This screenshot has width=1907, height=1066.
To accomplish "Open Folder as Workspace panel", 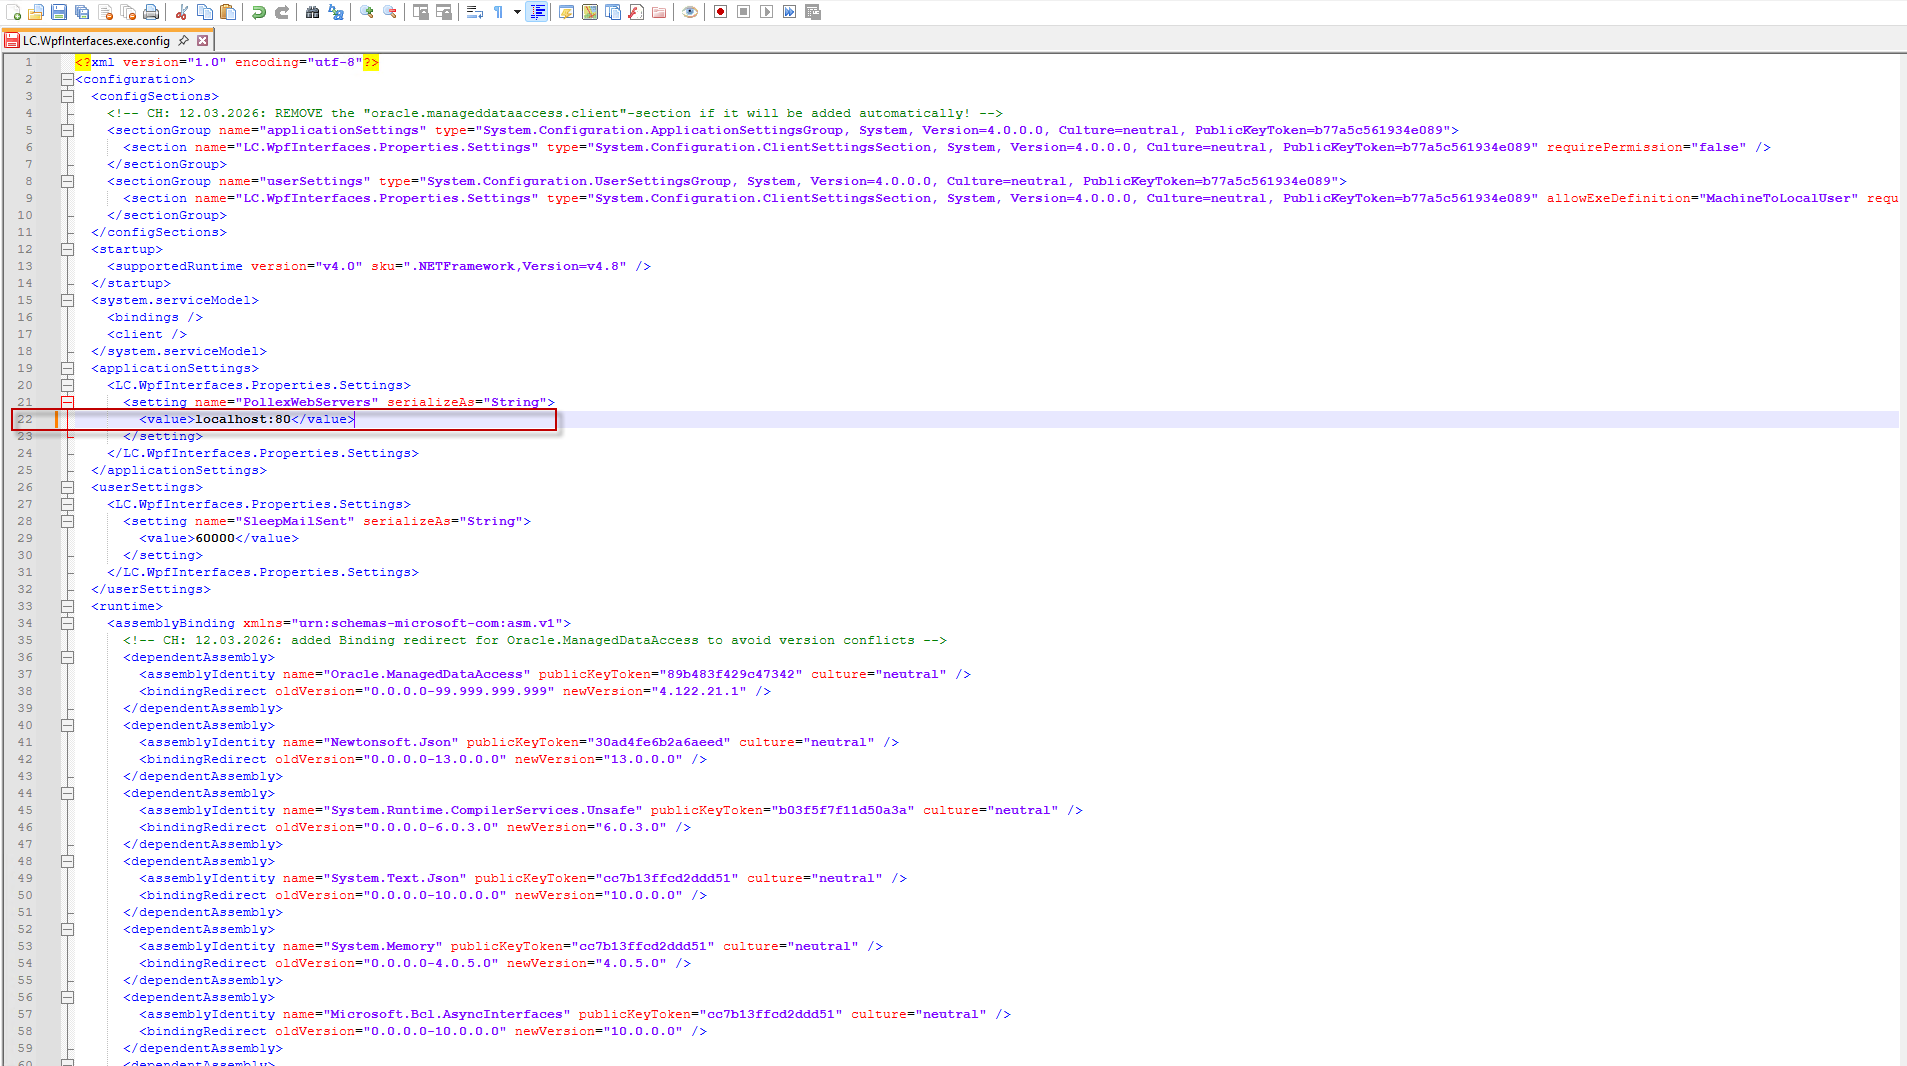I will click(659, 12).
